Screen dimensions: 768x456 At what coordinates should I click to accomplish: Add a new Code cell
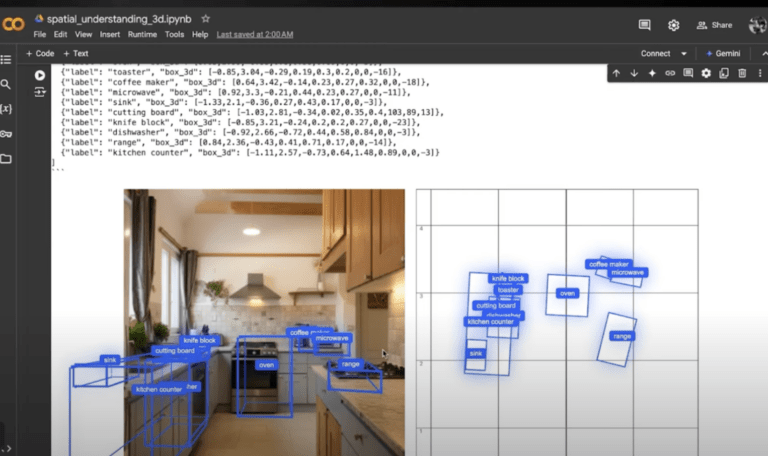point(40,53)
